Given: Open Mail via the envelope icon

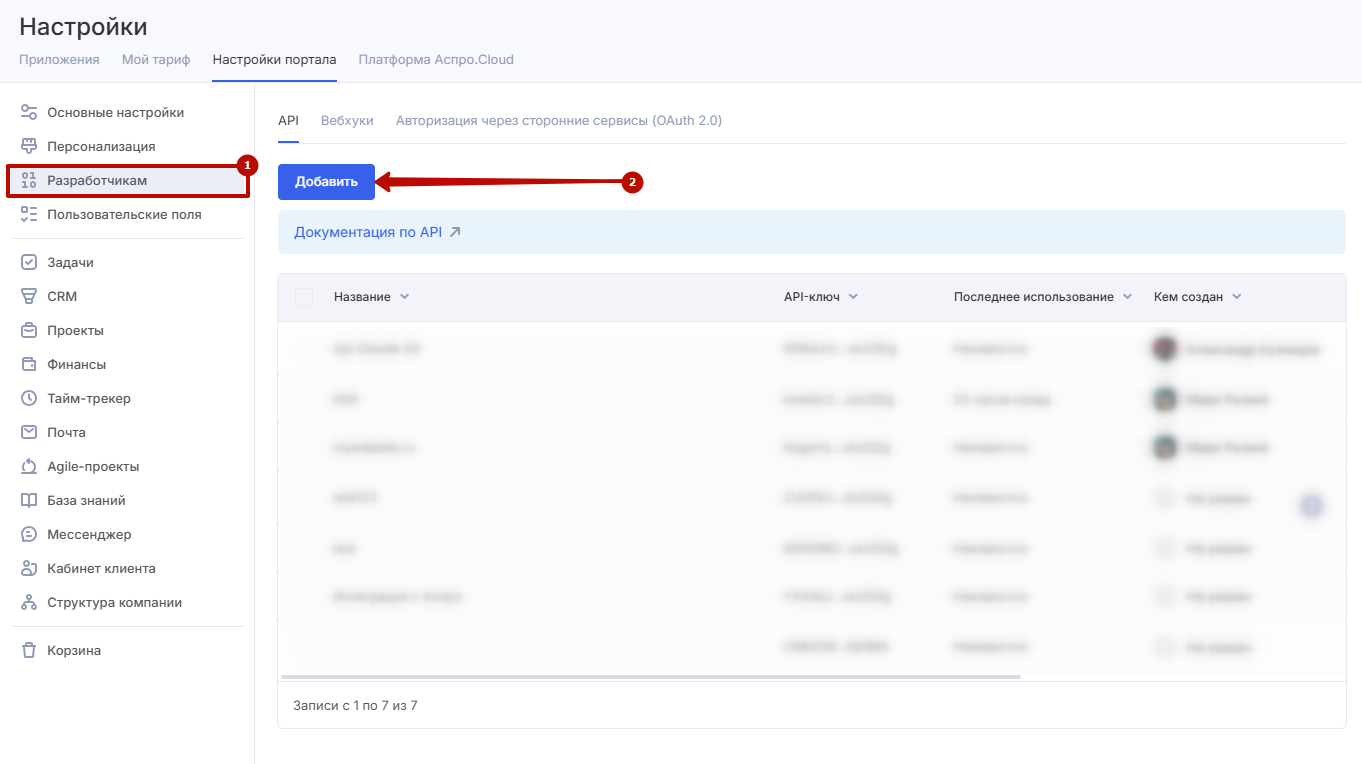Looking at the screenshot, I should [x=29, y=433].
